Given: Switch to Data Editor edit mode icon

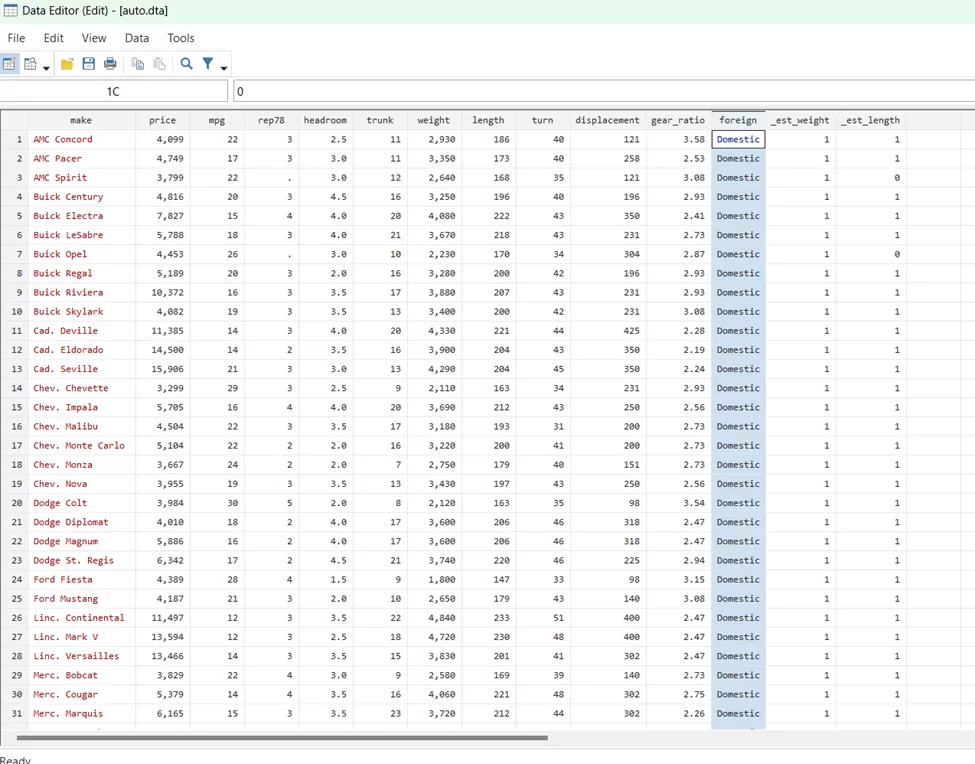Looking at the screenshot, I should coord(10,64).
